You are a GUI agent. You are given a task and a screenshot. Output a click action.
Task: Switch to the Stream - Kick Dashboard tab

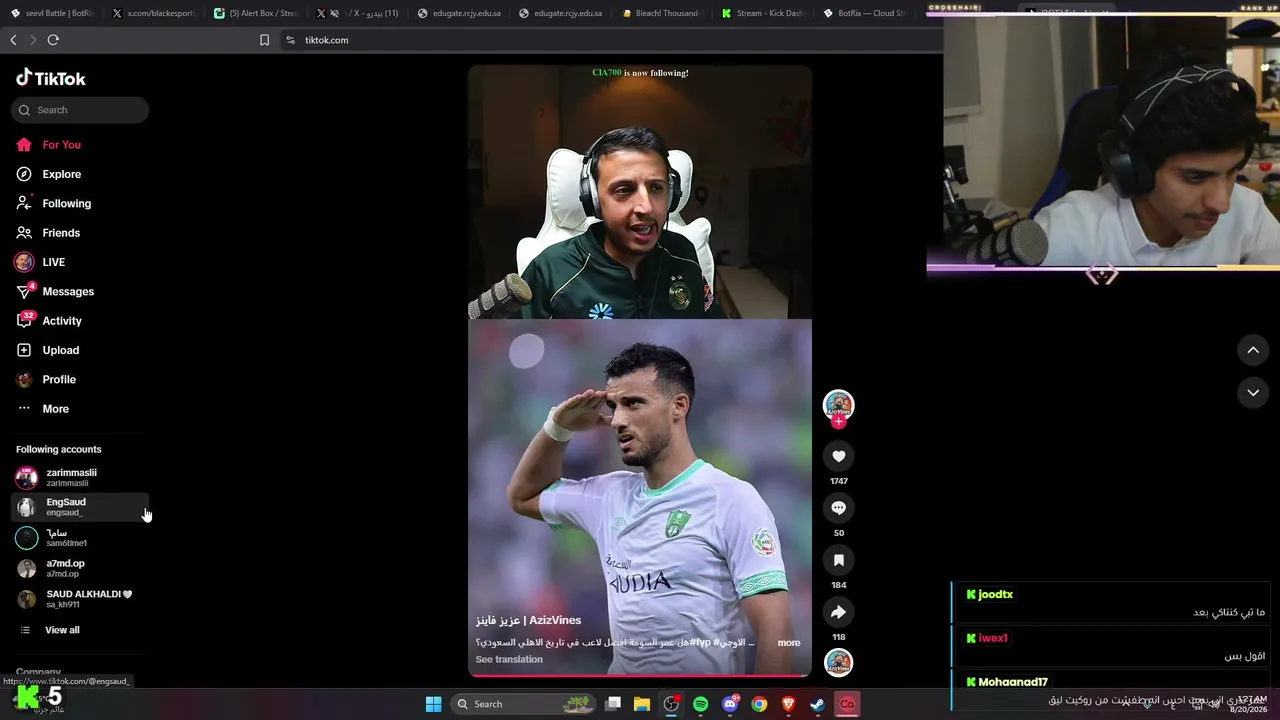(x=763, y=13)
